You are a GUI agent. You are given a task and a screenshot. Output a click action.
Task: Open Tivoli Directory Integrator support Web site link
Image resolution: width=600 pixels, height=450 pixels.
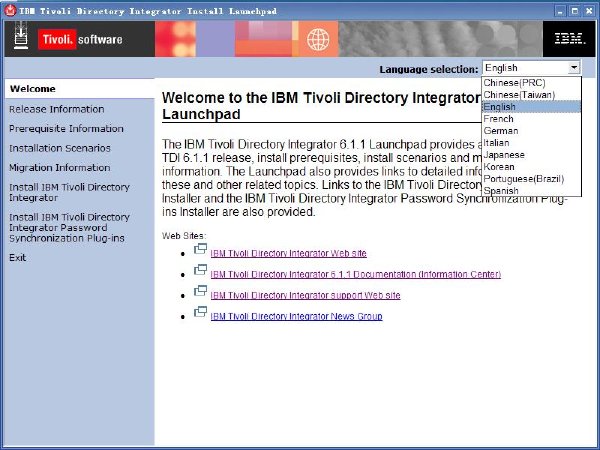point(305,295)
